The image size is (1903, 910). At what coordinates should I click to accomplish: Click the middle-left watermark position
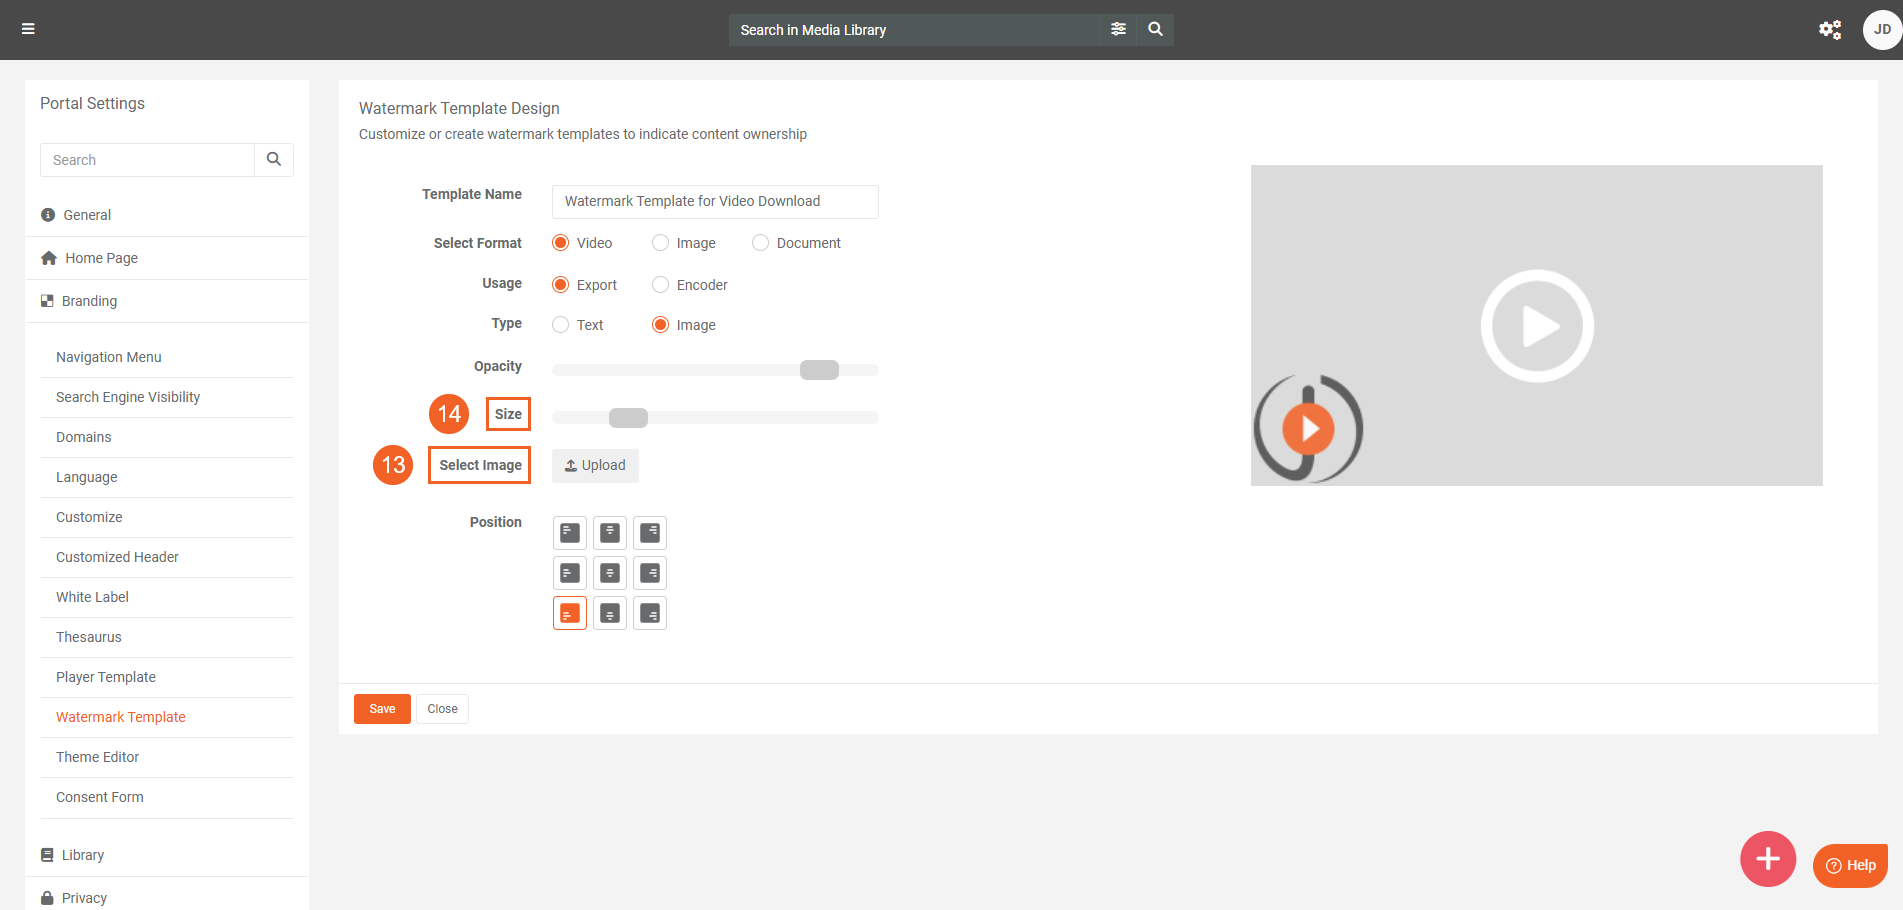pos(569,572)
